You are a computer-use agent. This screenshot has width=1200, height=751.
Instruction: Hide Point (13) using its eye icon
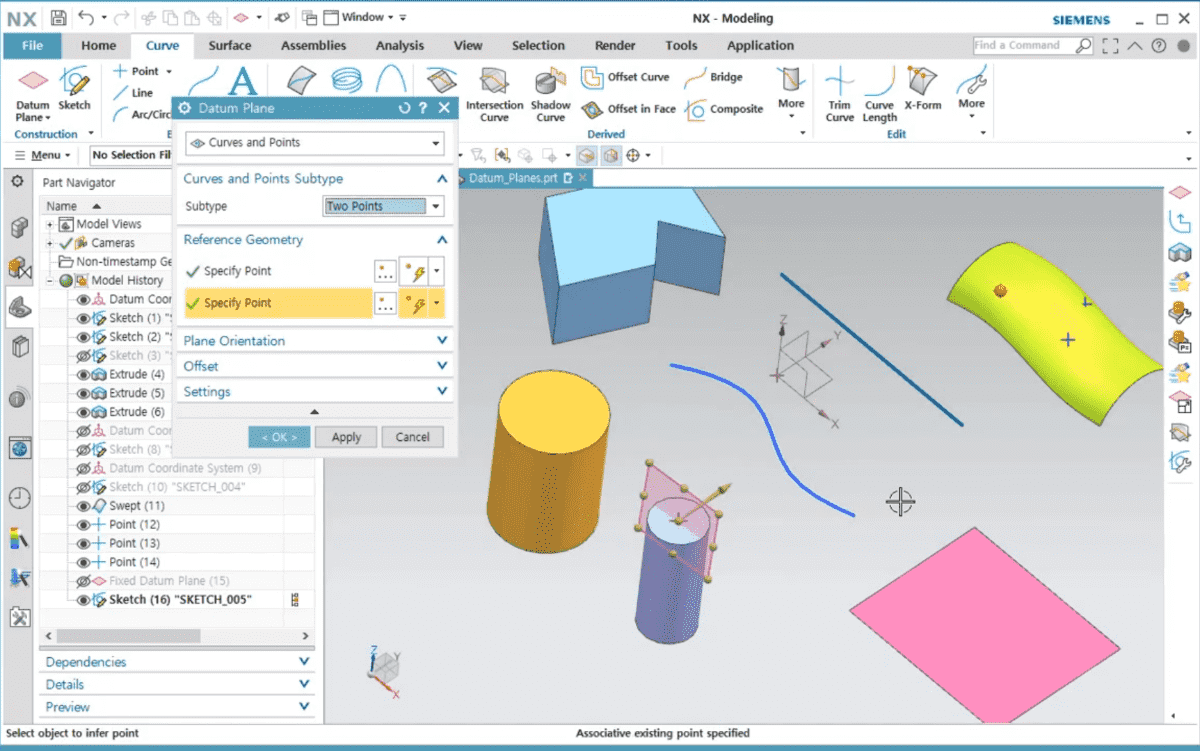84,543
